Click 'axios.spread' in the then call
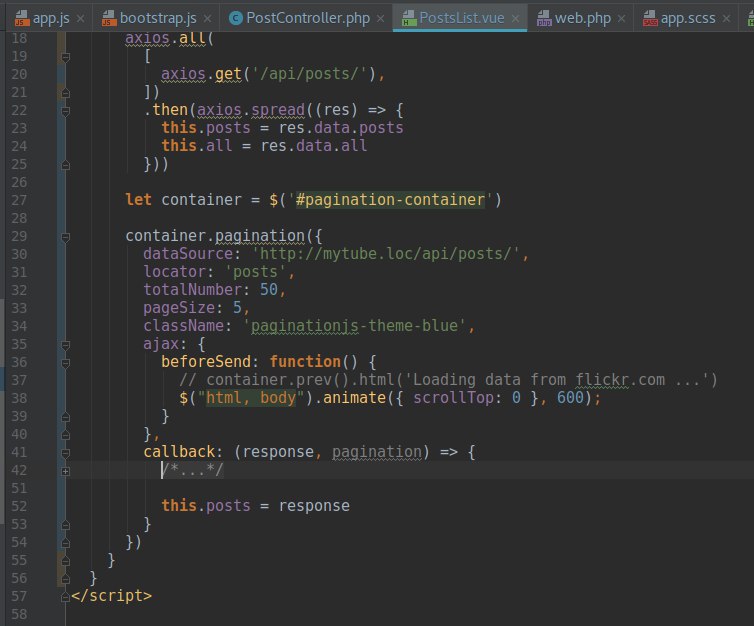Screen dimensions: 754x626 point(251,110)
